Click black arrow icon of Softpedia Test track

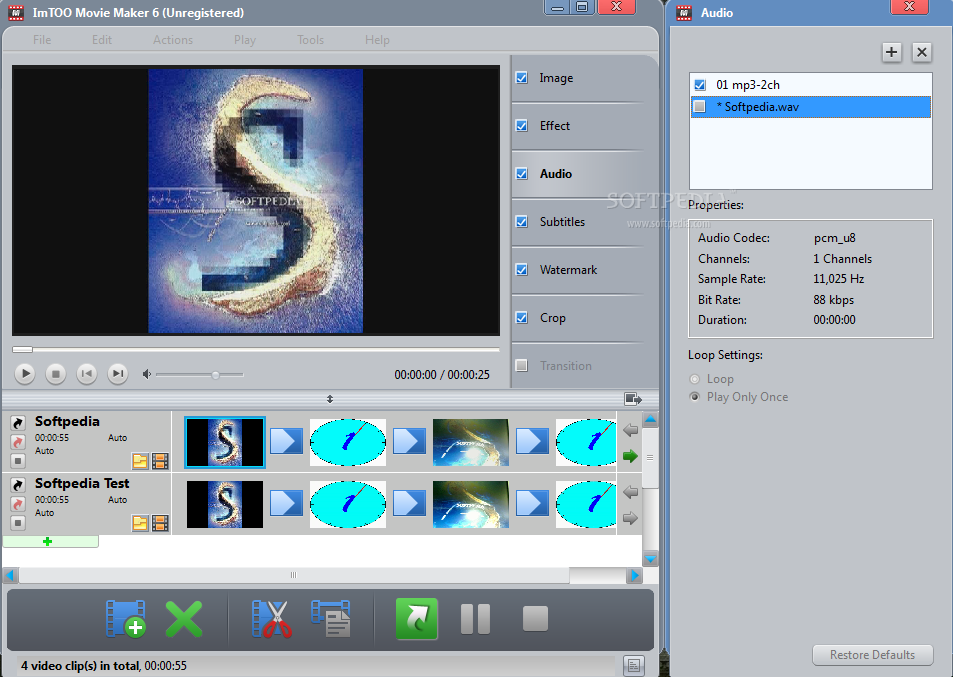(18, 484)
